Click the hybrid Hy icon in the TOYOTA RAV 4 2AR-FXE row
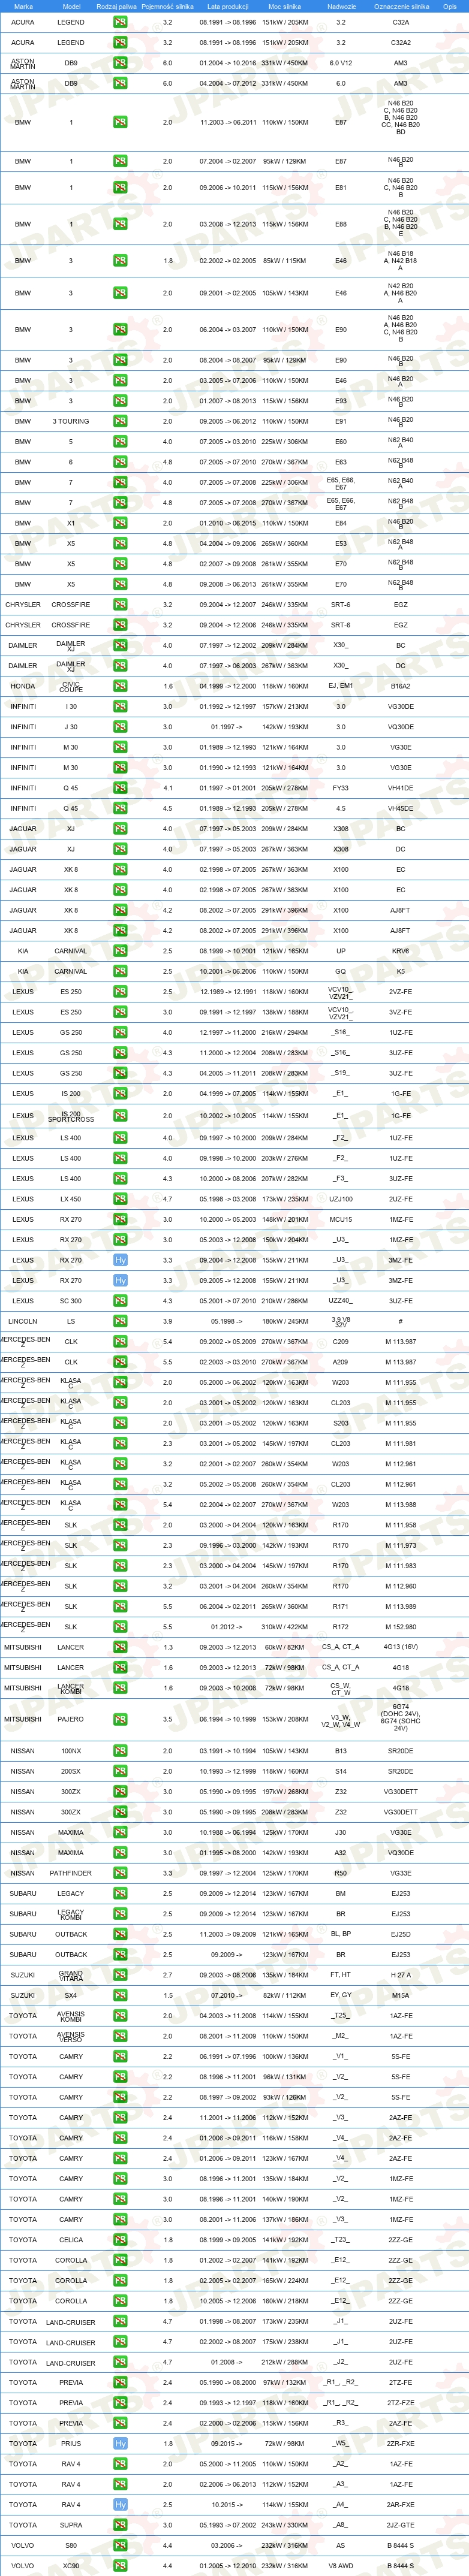Viewport: 469px width, 2576px height. [x=120, y=2504]
